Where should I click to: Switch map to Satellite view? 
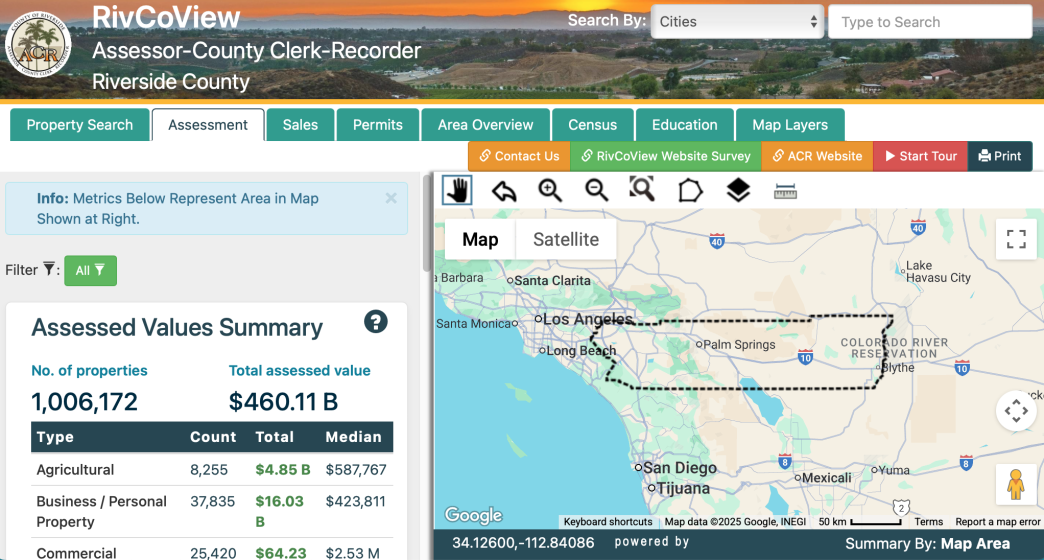tap(566, 240)
